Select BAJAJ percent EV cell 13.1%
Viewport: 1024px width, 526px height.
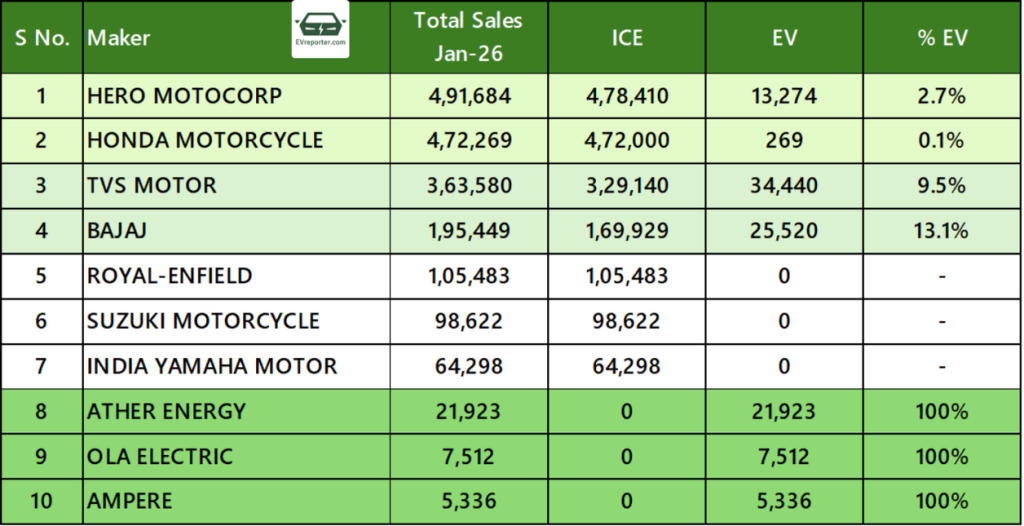[x=943, y=231]
